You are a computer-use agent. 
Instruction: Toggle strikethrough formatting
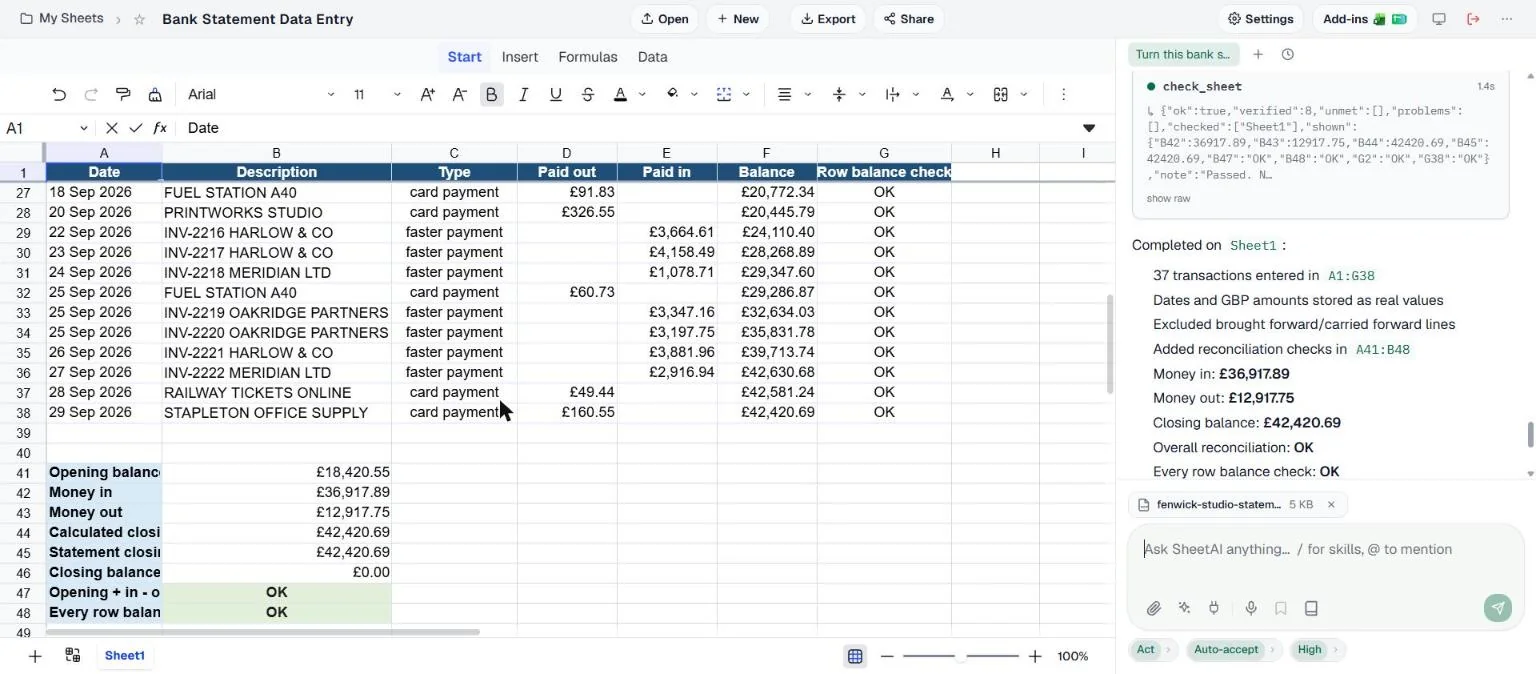587,94
